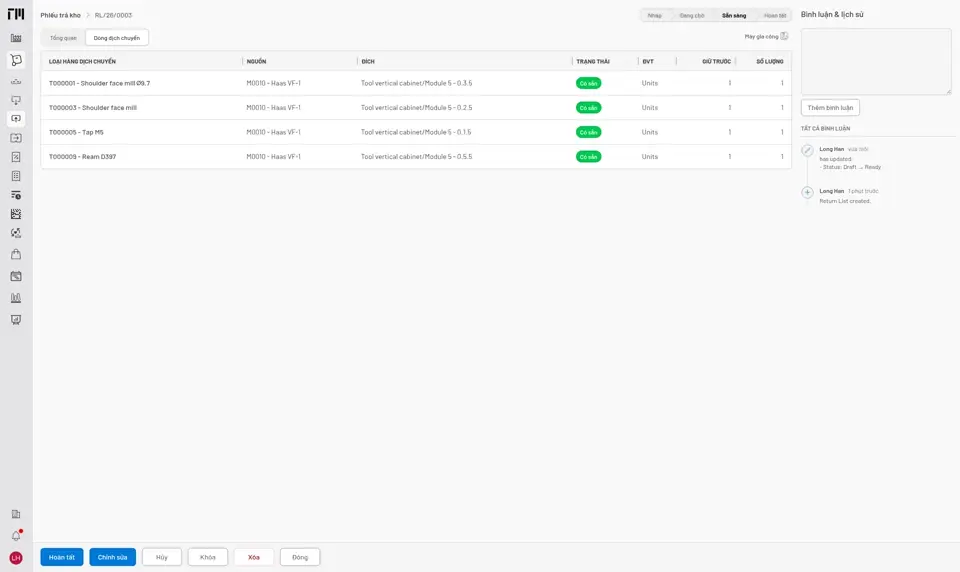Open the shopping bag sidebar icon
Screen dimensions: 960x572
16,254
